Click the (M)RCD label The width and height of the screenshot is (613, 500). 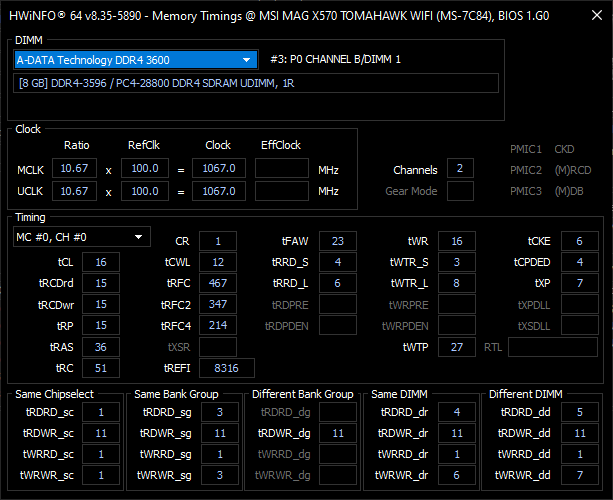pyautogui.click(x=573, y=170)
